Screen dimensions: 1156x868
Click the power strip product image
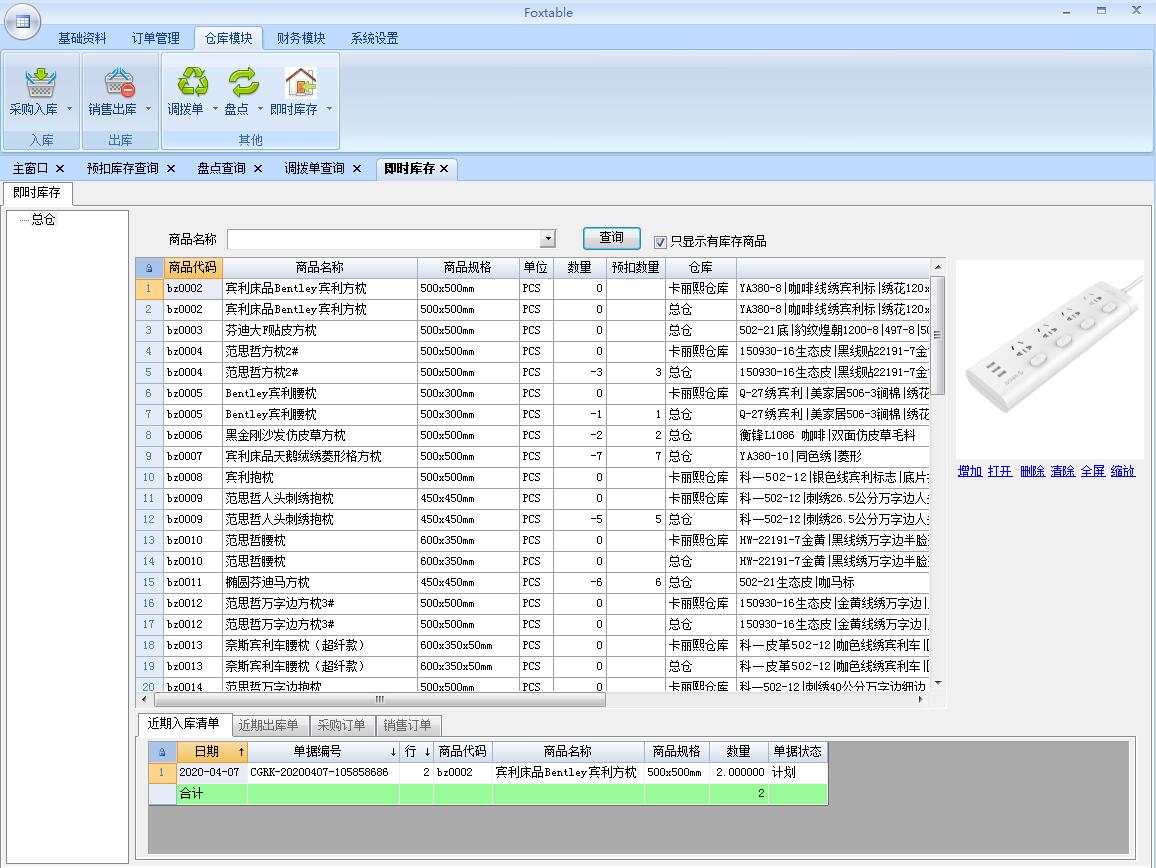[x=1049, y=358]
